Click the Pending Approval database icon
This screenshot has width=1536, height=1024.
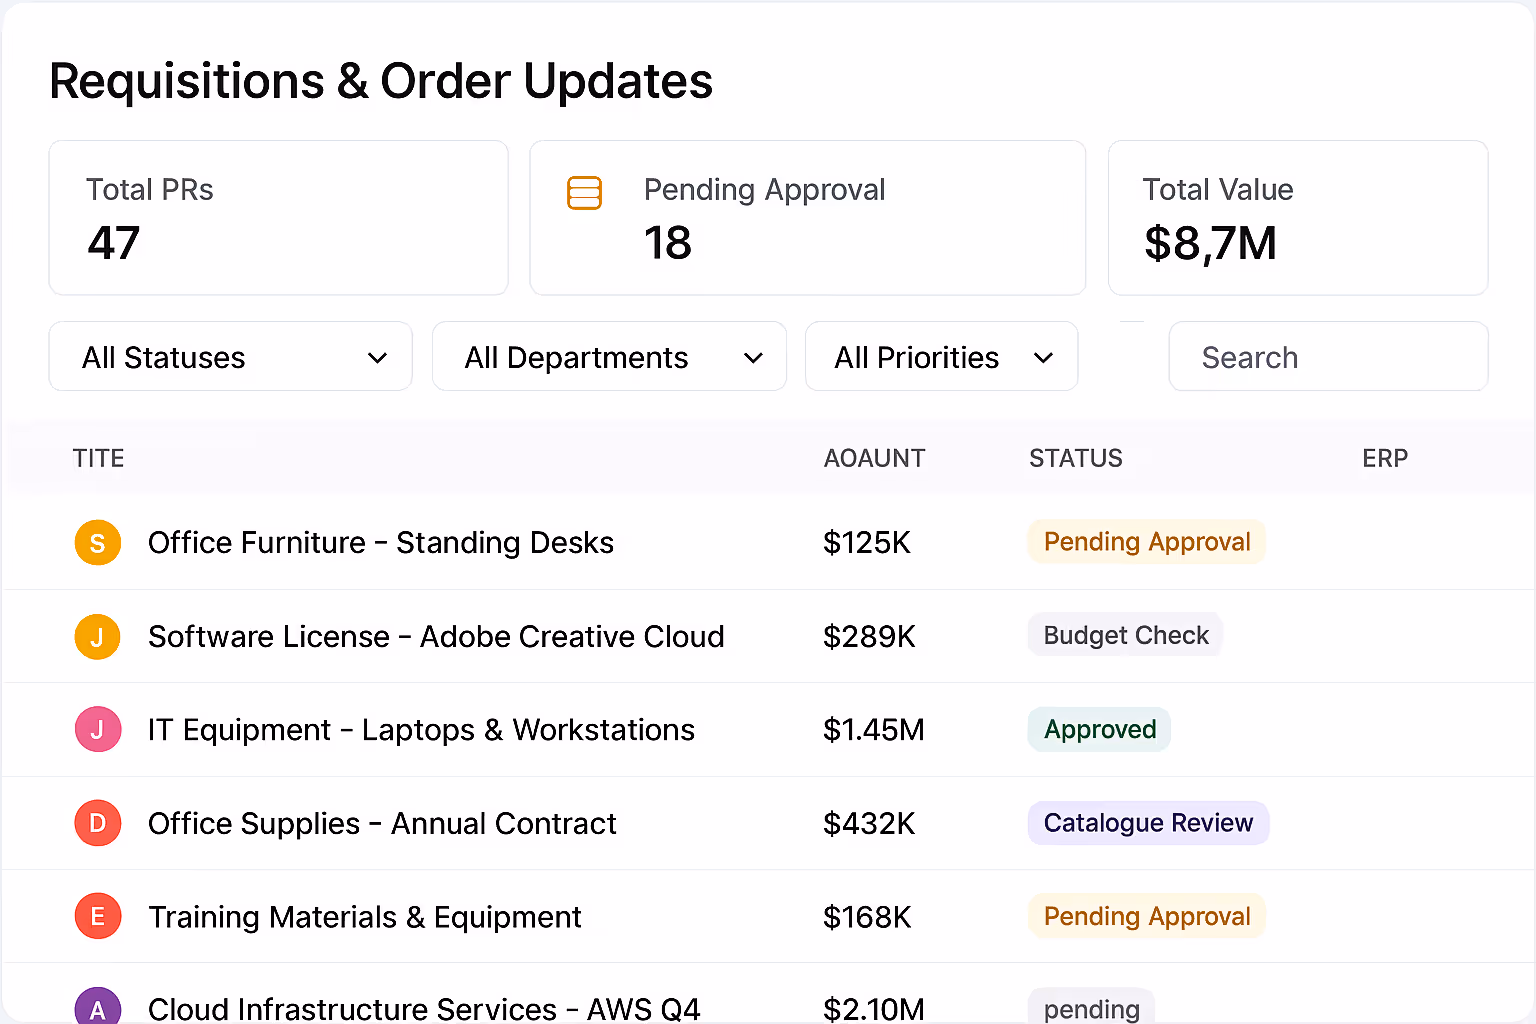click(584, 192)
